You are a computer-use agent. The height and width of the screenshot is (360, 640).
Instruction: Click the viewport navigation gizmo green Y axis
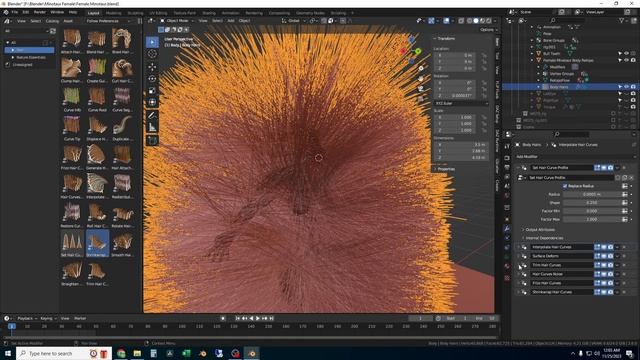point(418,51)
